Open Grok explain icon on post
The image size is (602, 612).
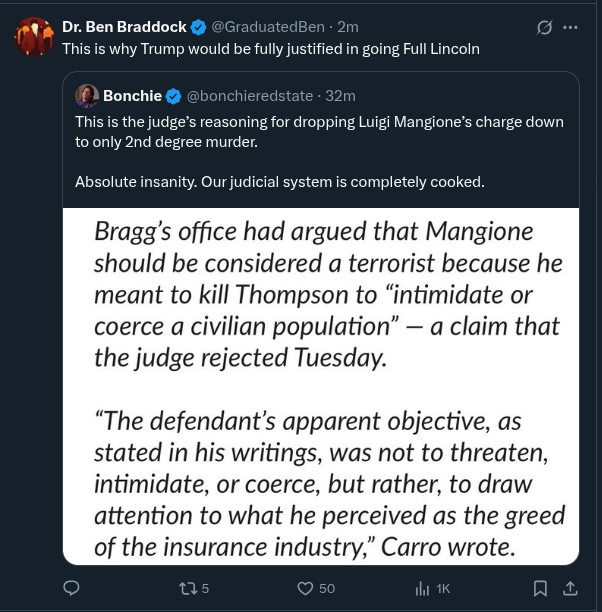pyautogui.click(x=544, y=27)
